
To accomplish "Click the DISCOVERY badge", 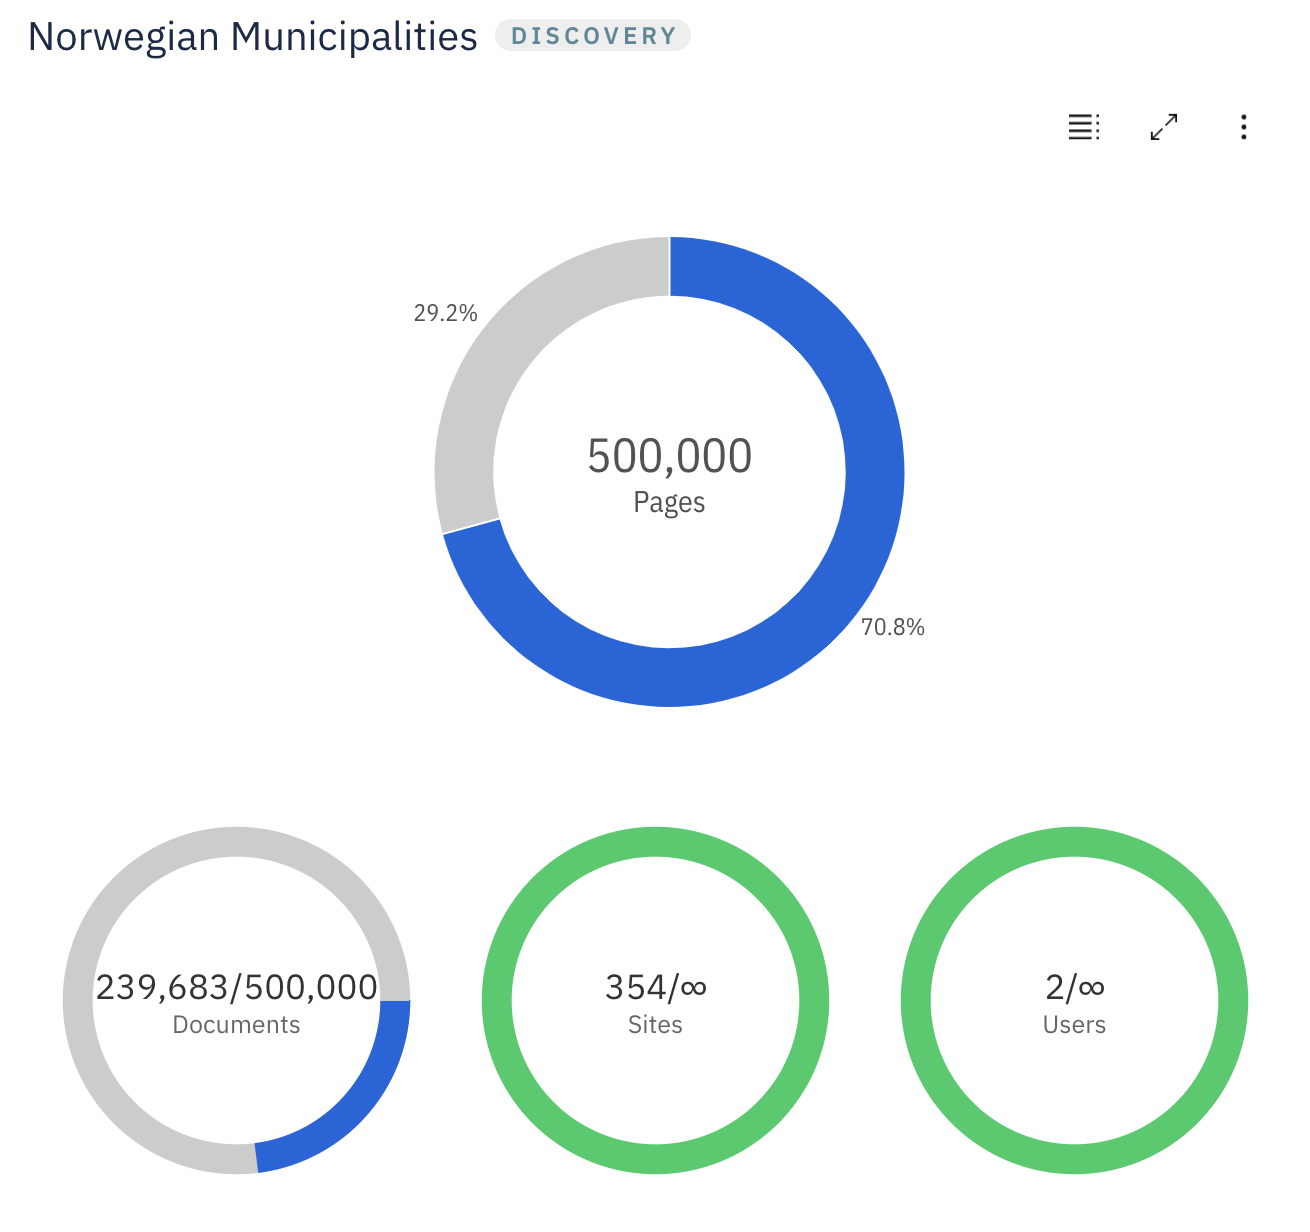I will [593, 36].
